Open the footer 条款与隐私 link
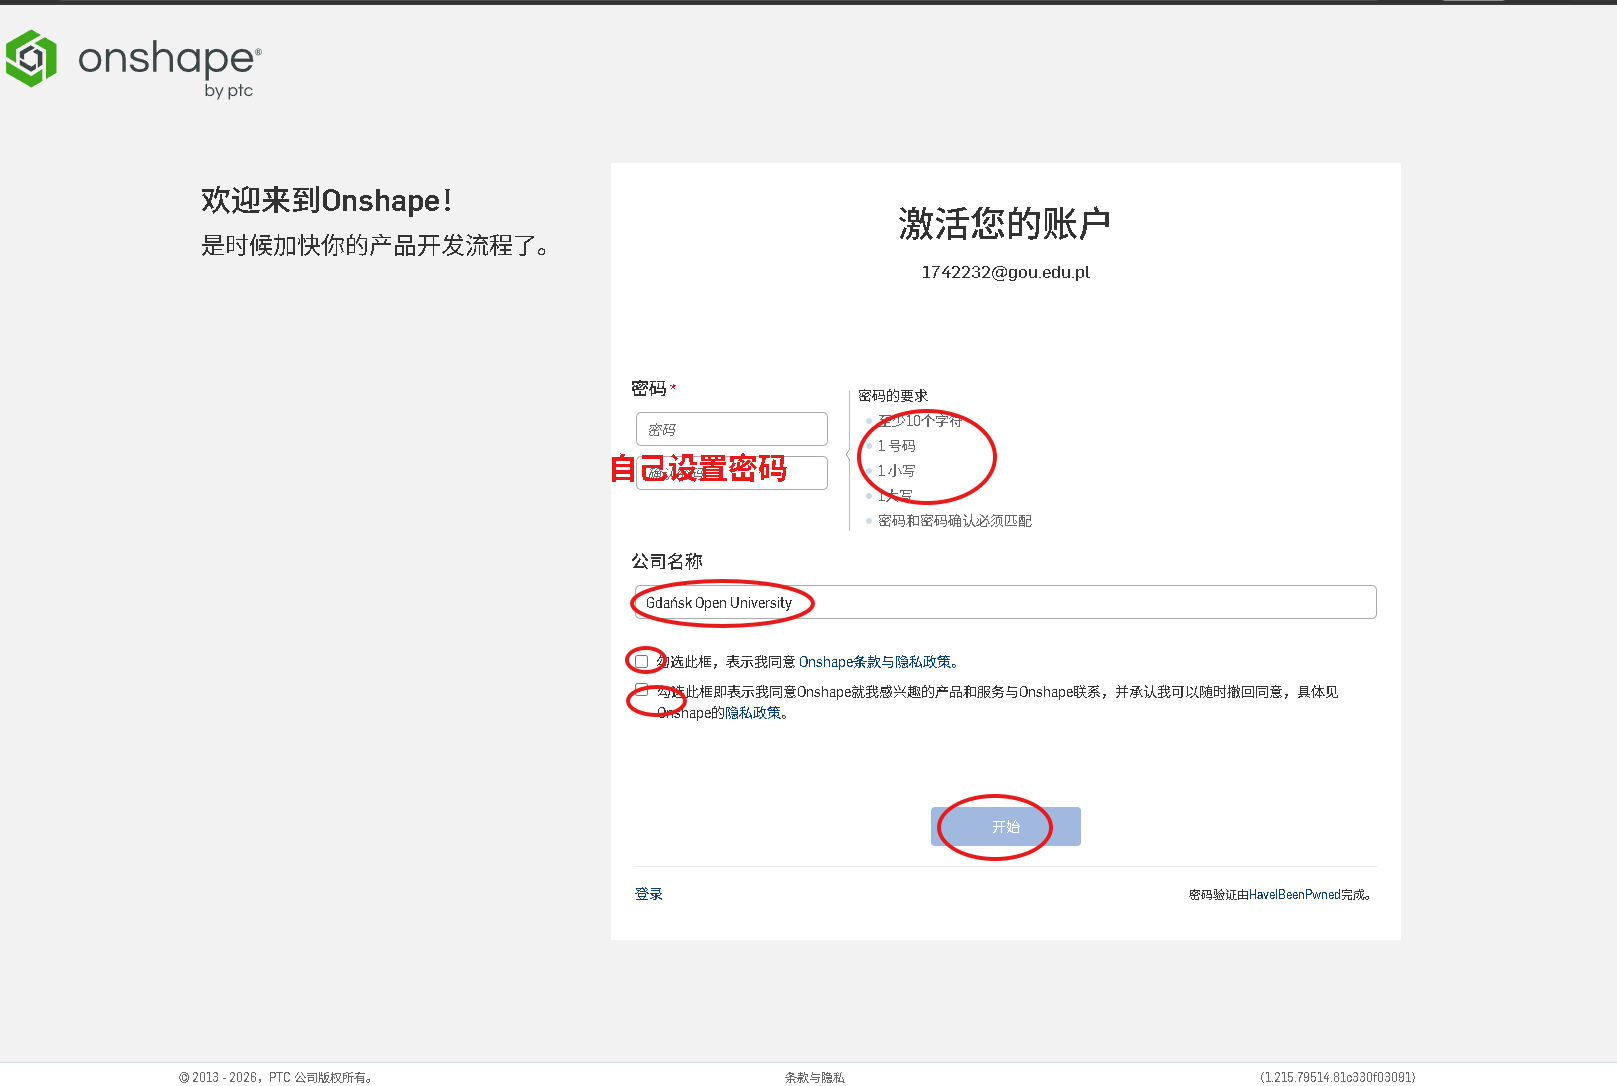The image size is (1617, 1086). click(815, 1077)
